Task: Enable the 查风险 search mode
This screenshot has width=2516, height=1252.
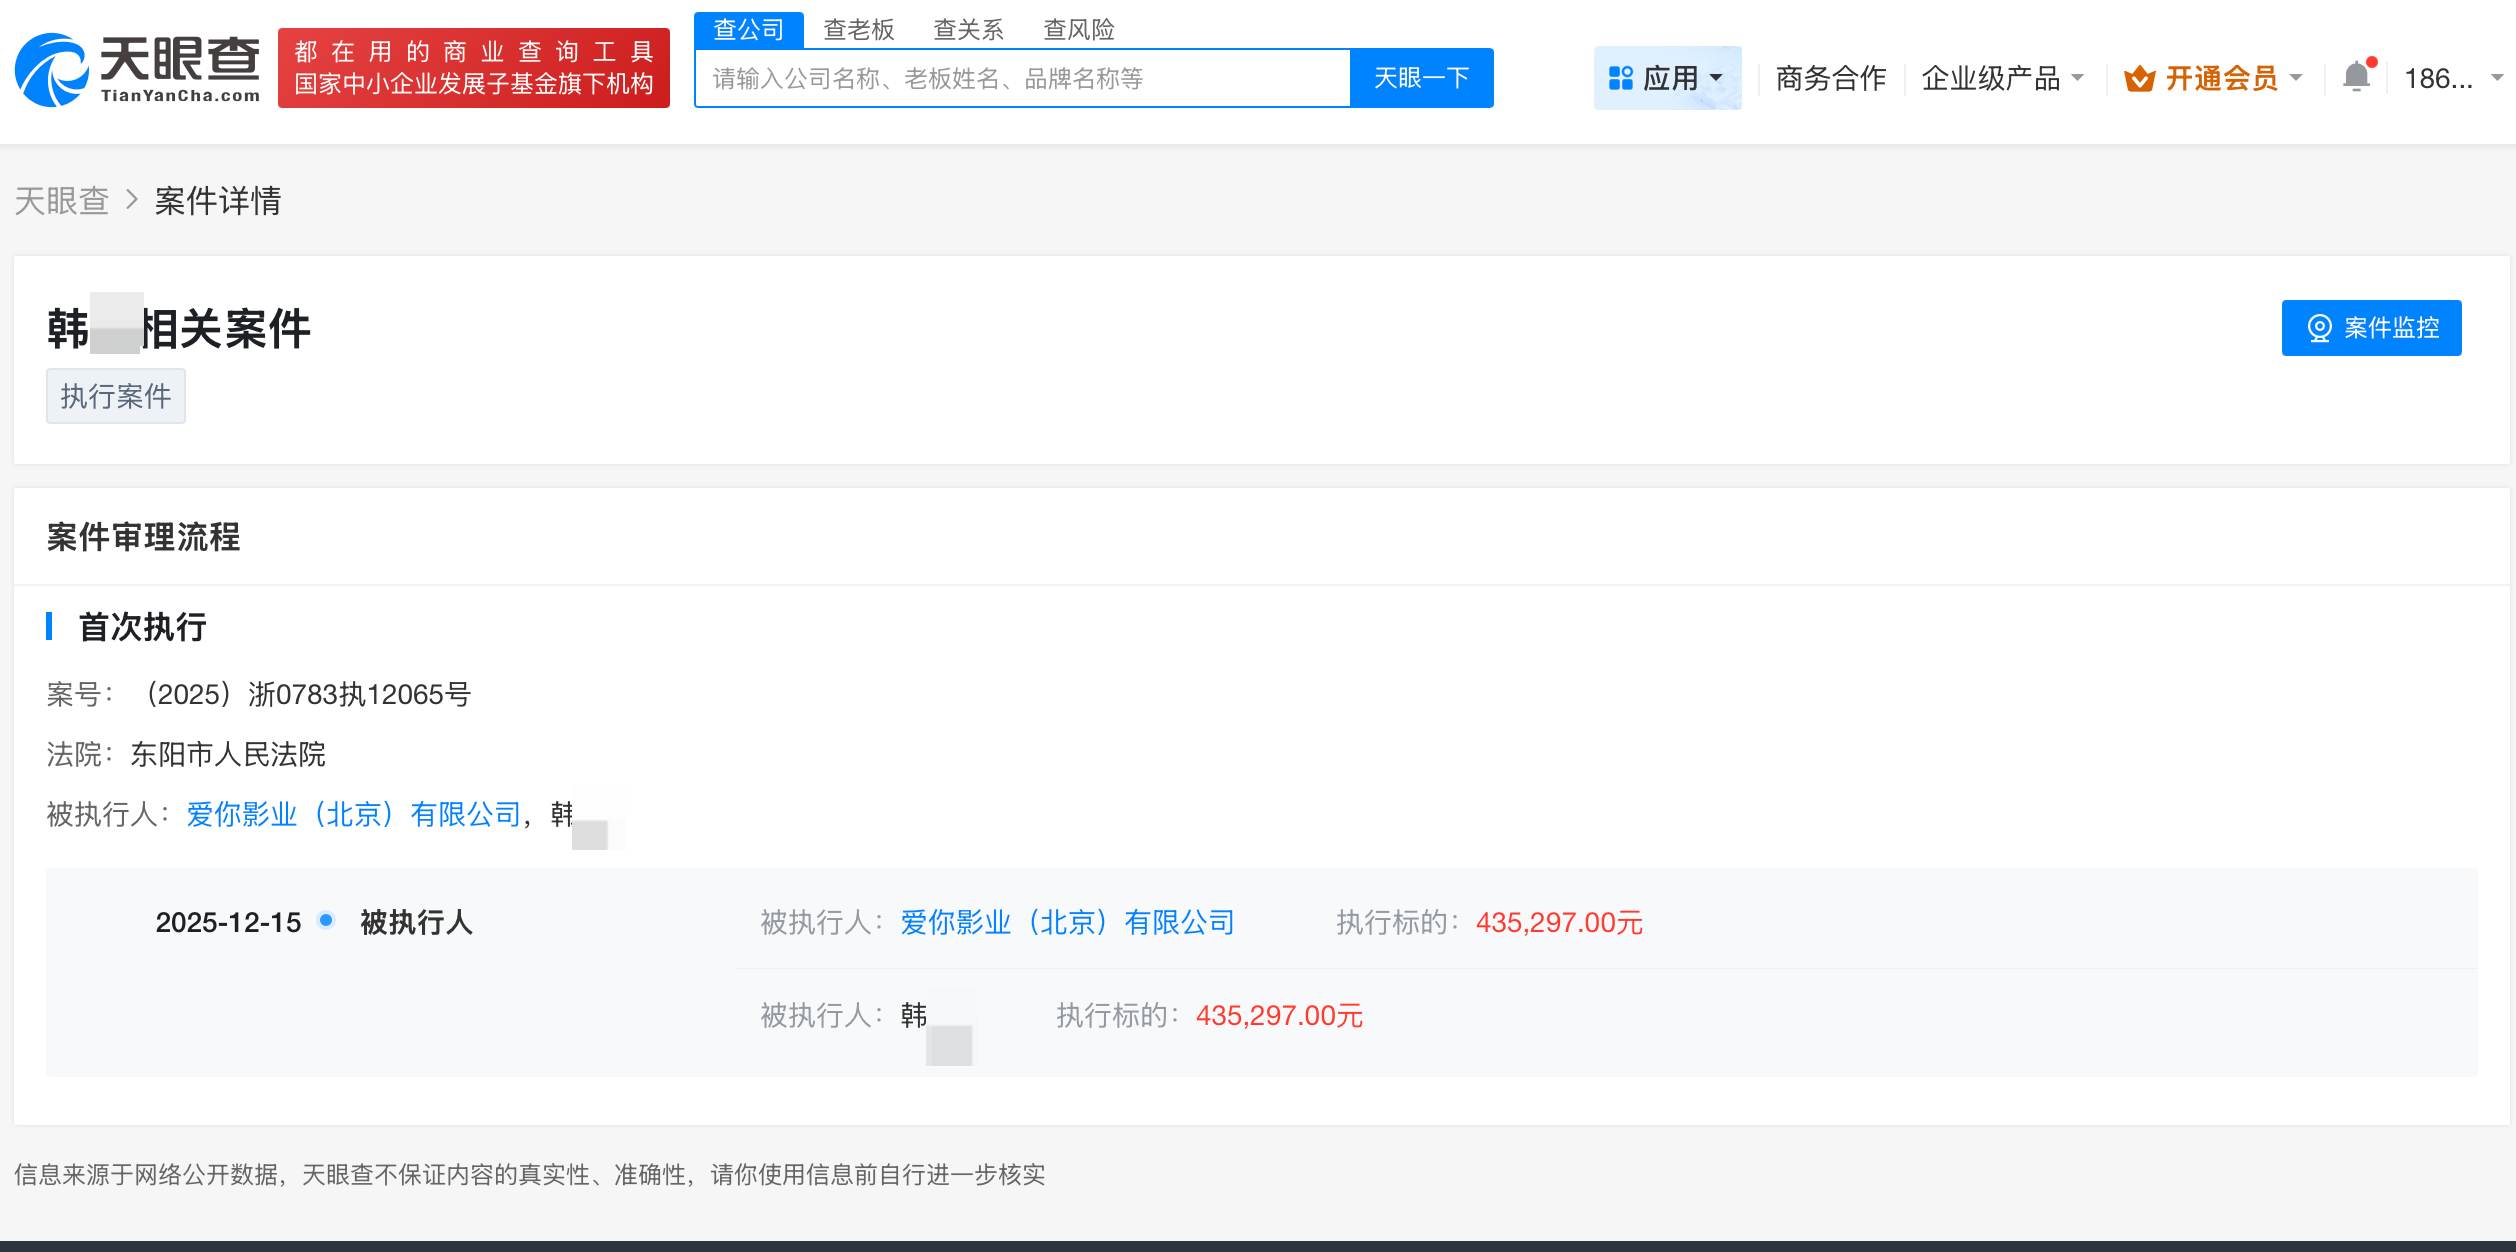Action: coord(1076,29)
